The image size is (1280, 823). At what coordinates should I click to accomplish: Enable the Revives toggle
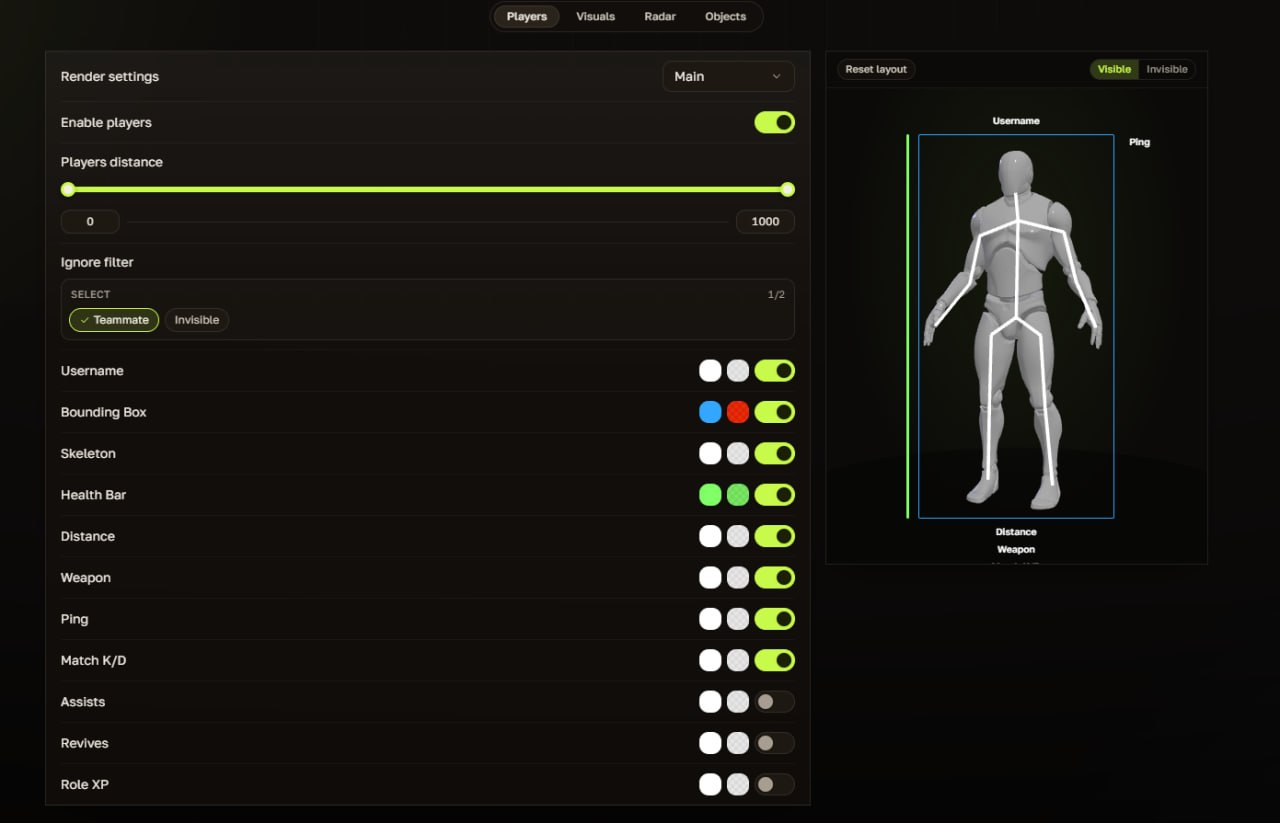tap(774, 743)
